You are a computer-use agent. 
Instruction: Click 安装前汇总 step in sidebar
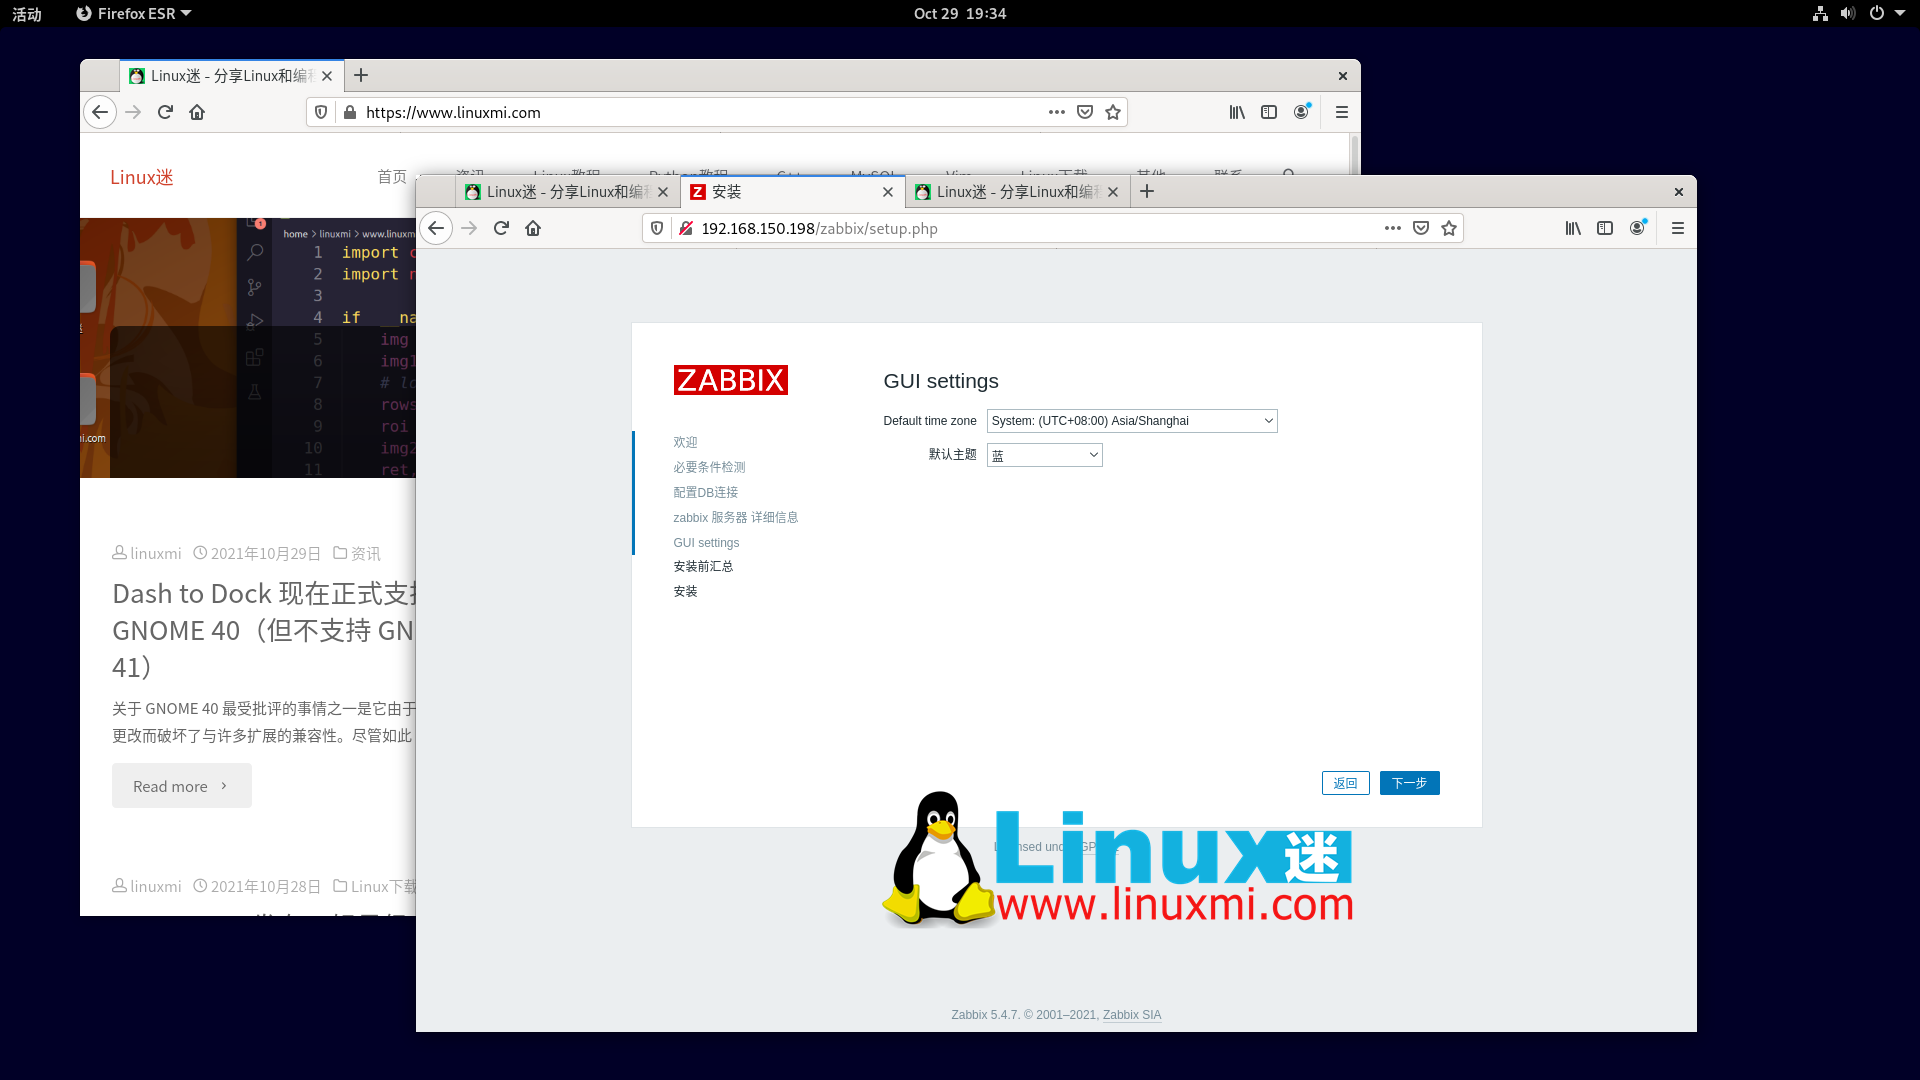(703, 566)
